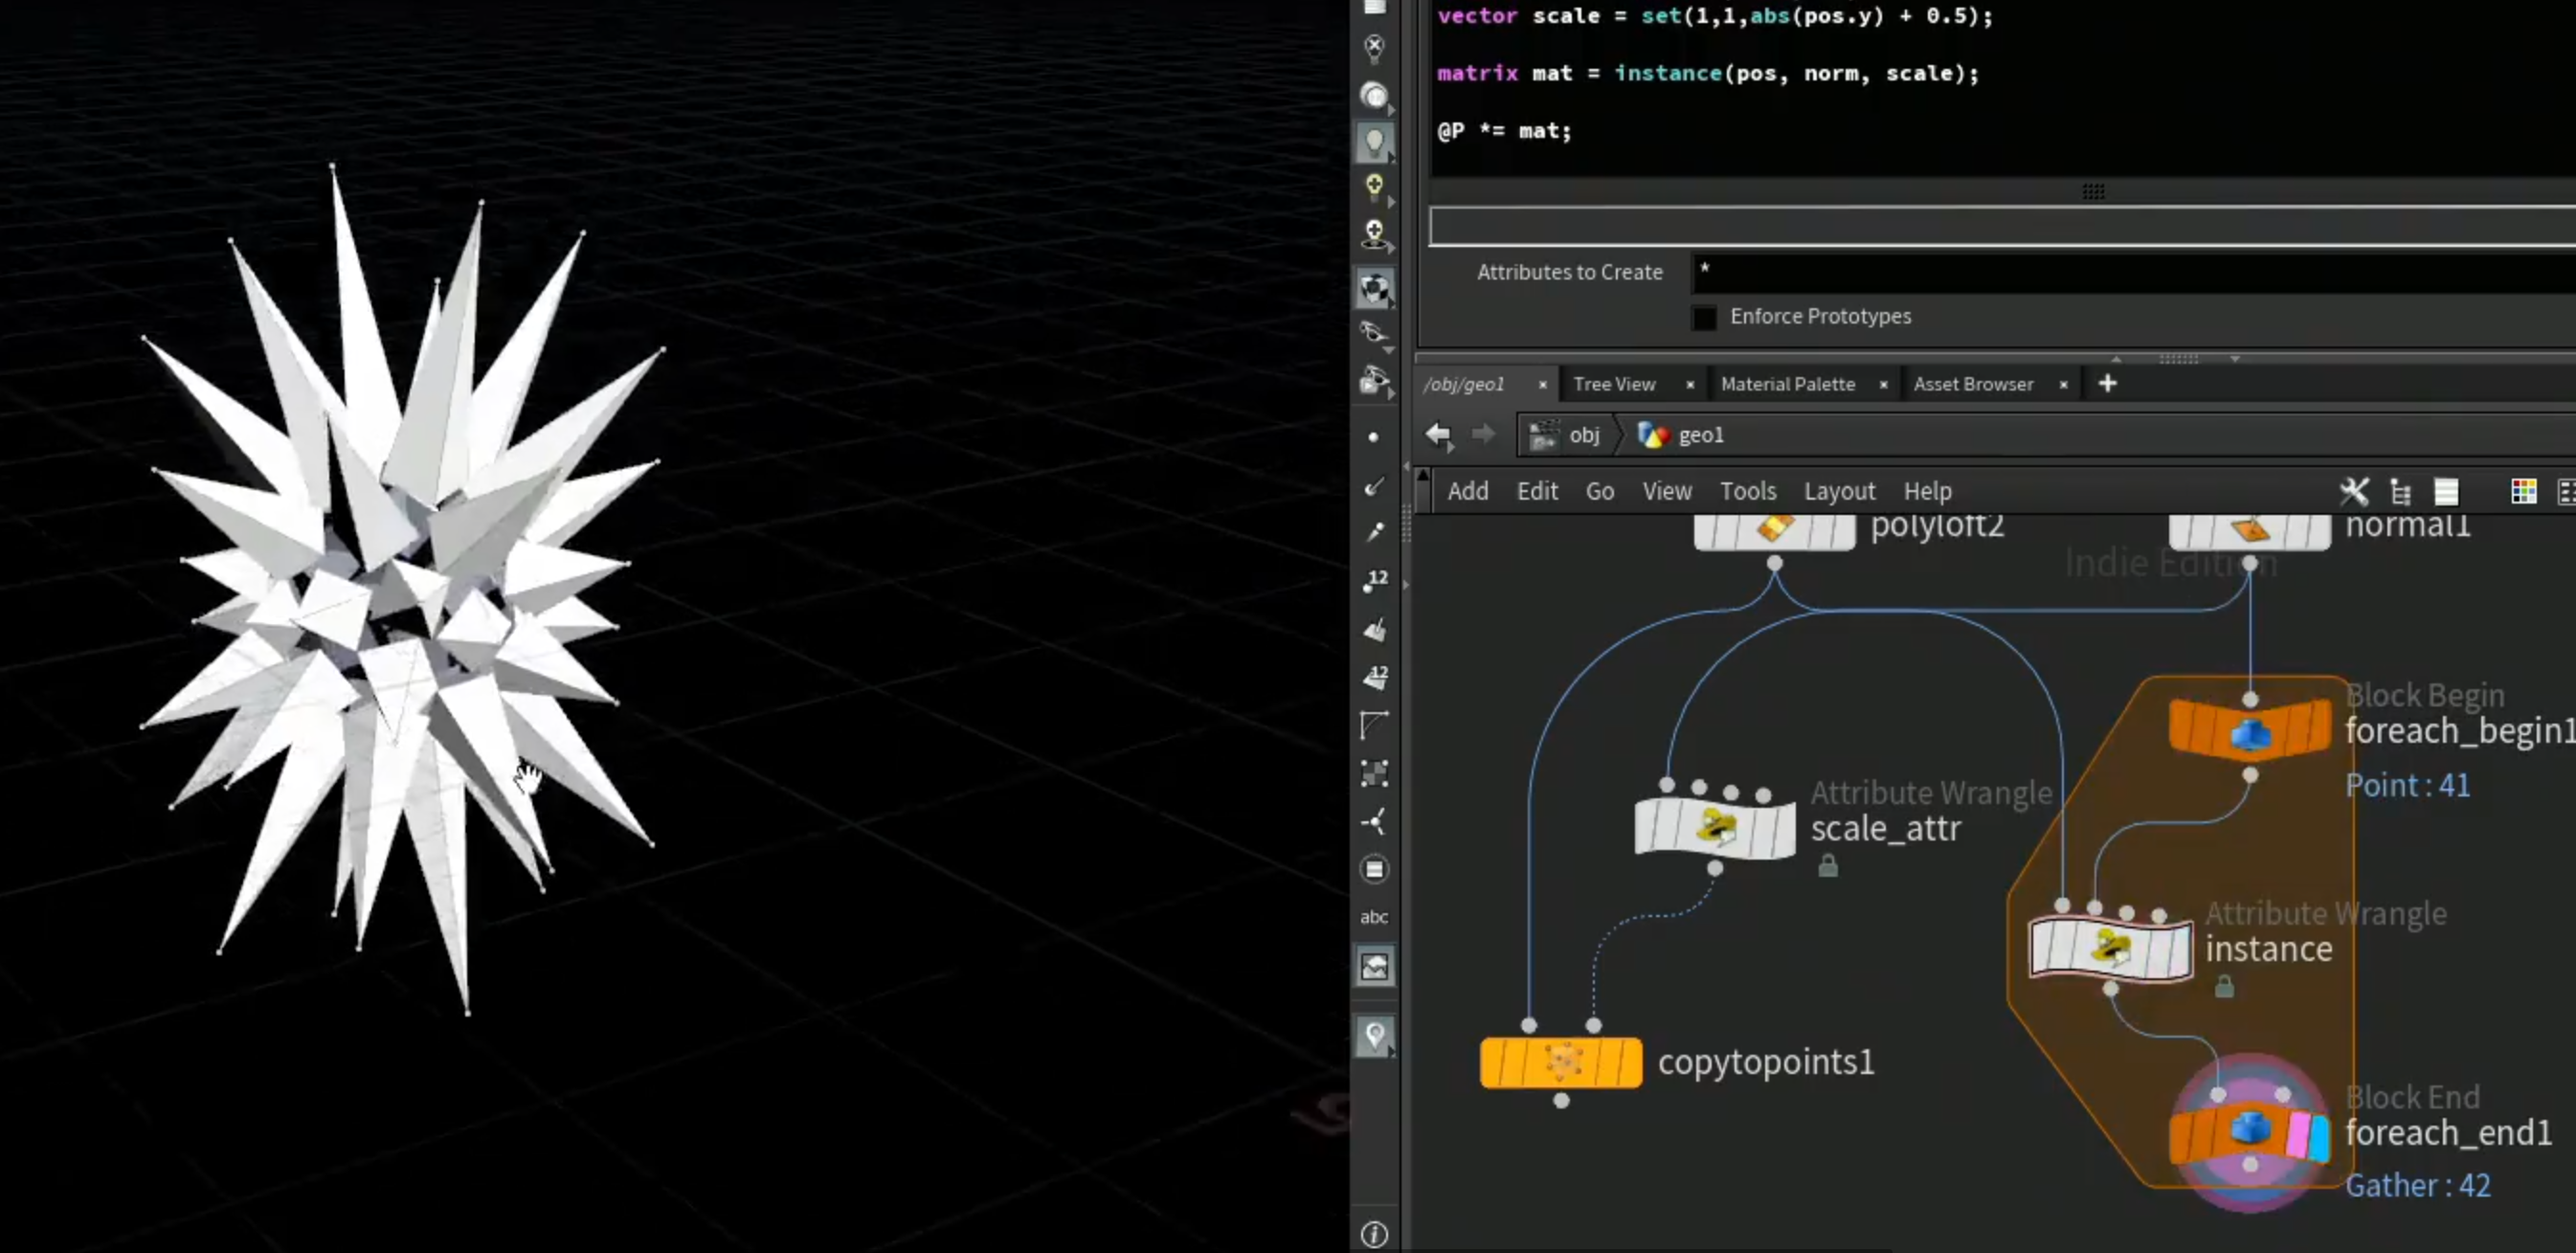Viewport: 2576px width, 1253px height.
Task: Click the Attributes to Create input field
Action: coord(2133,272)
